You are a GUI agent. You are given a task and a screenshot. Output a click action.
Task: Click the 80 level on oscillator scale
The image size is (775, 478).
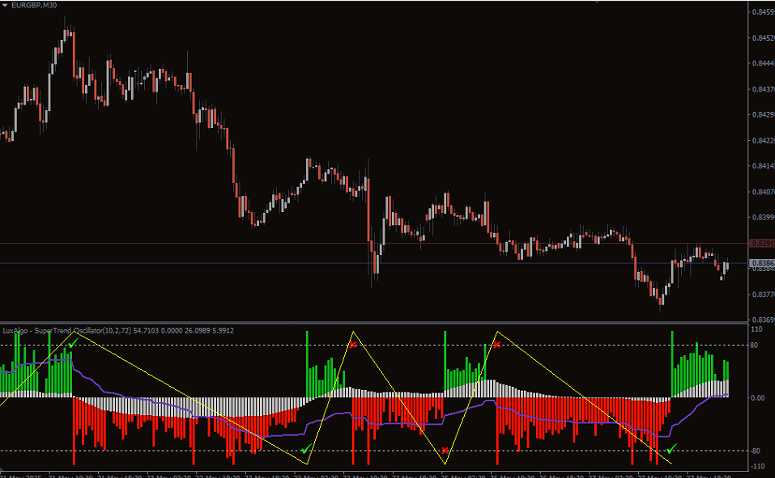[755, 345]
